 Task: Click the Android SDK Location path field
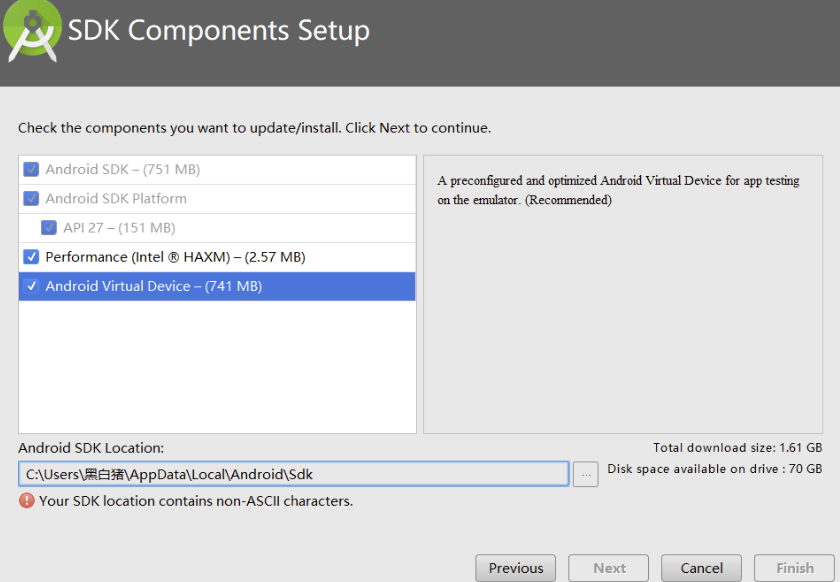[293, 474]
